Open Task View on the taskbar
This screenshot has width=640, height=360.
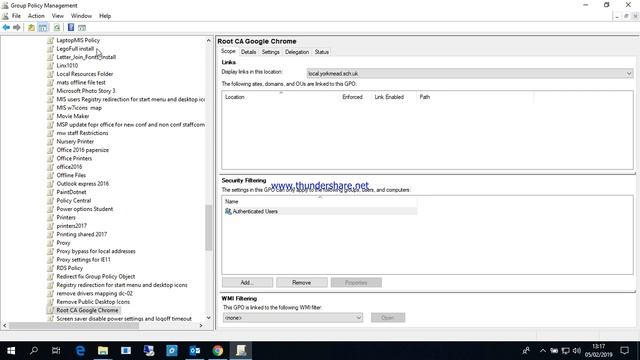[56, 351]
